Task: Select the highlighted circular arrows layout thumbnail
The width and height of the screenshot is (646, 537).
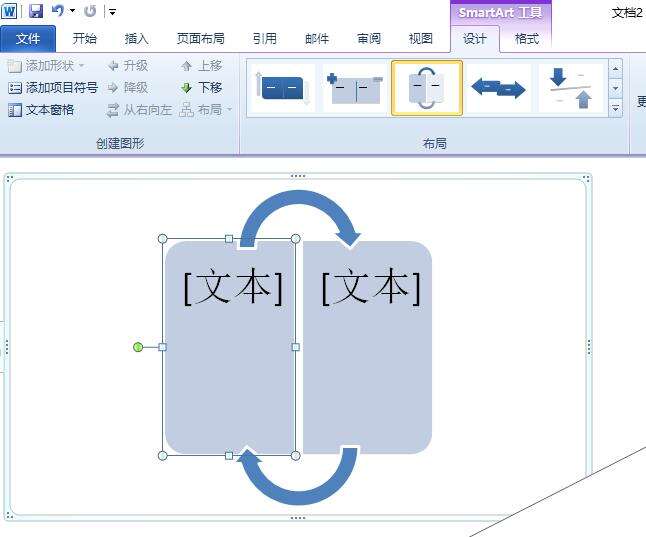Action: pos(427,88)
